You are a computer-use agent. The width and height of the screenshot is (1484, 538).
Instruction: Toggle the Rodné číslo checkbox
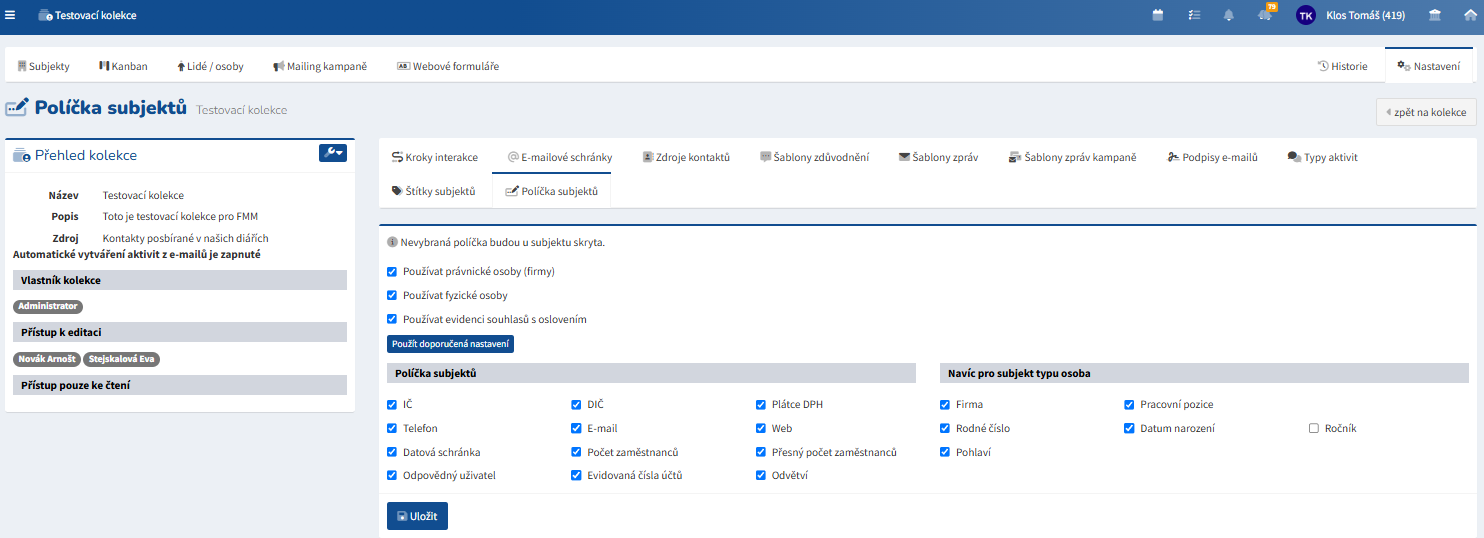945,428
